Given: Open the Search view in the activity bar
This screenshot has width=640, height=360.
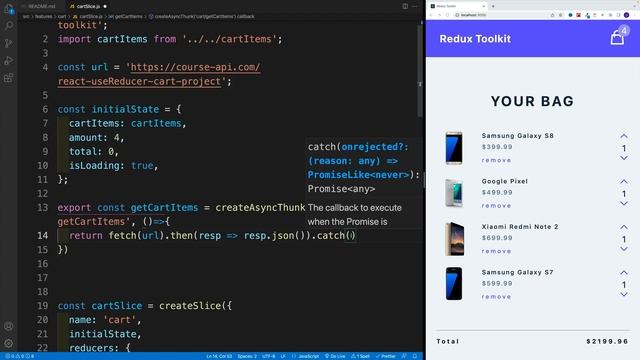Looking at the screenshot, I should pyautogui.click(x=9, y=26).
